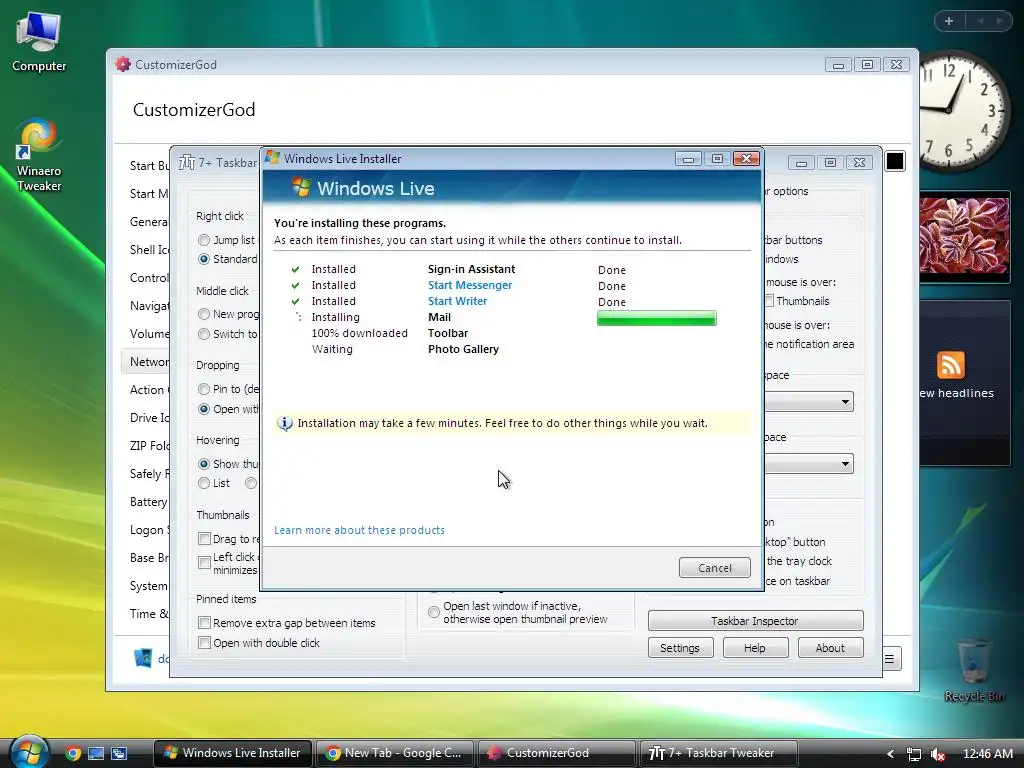Select the Winaero Tweaker desktop shortcut
The width and height of the screenshot is (1024, 768).
click(39, 155)
